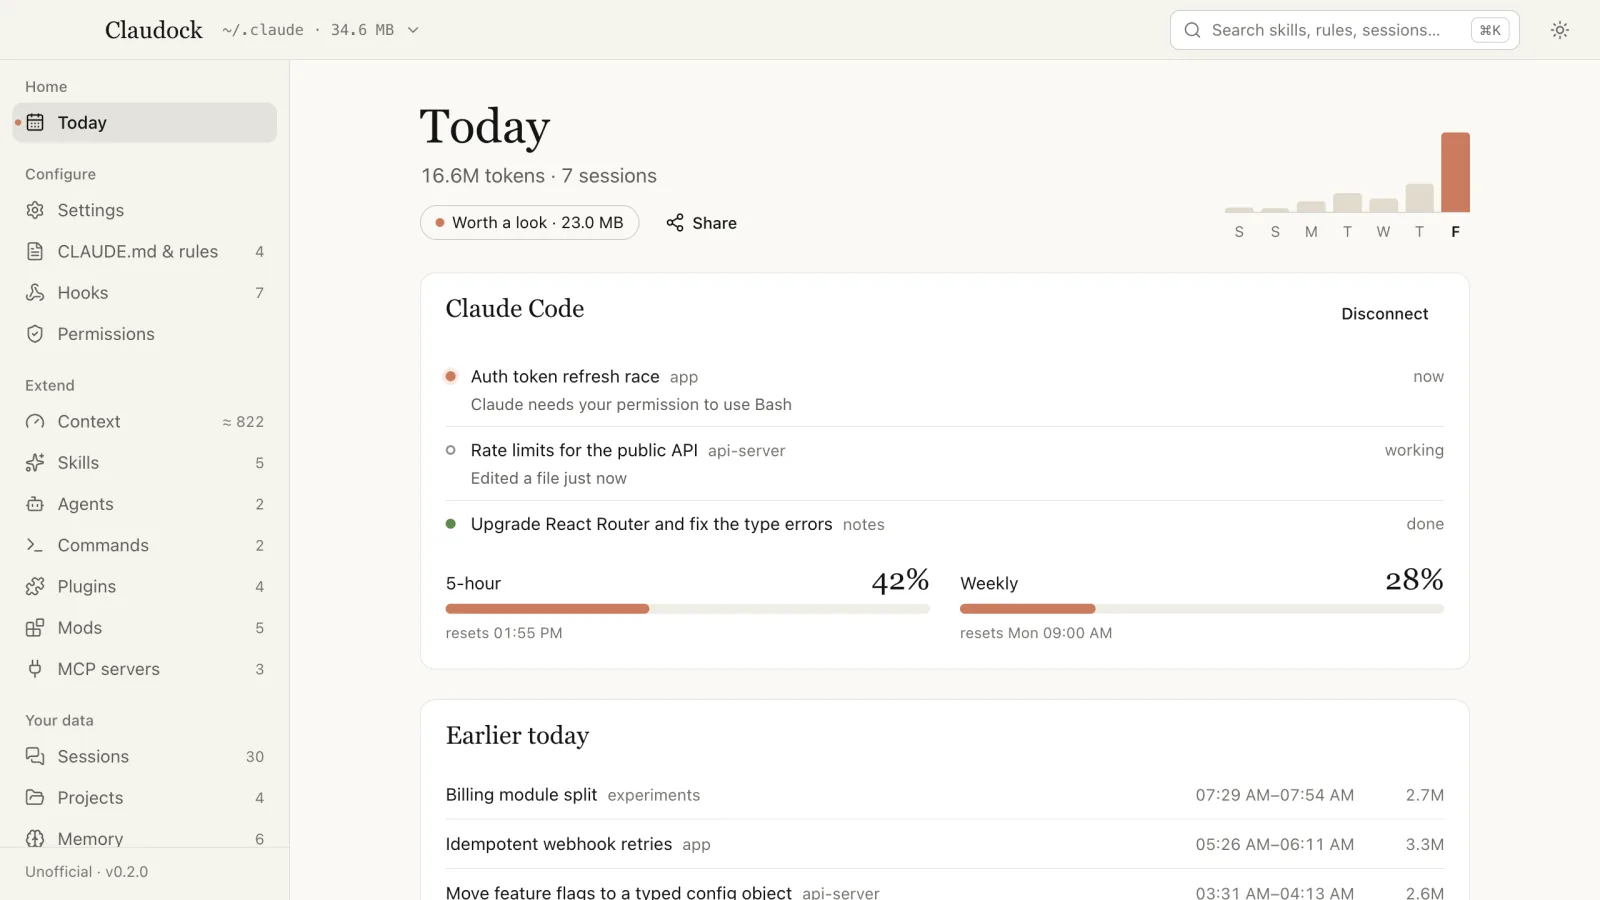This screenshot has width=1600, height=900.
Task: Click the Projects folder icon
Action: pyautogui.click(x=35, y=797)
